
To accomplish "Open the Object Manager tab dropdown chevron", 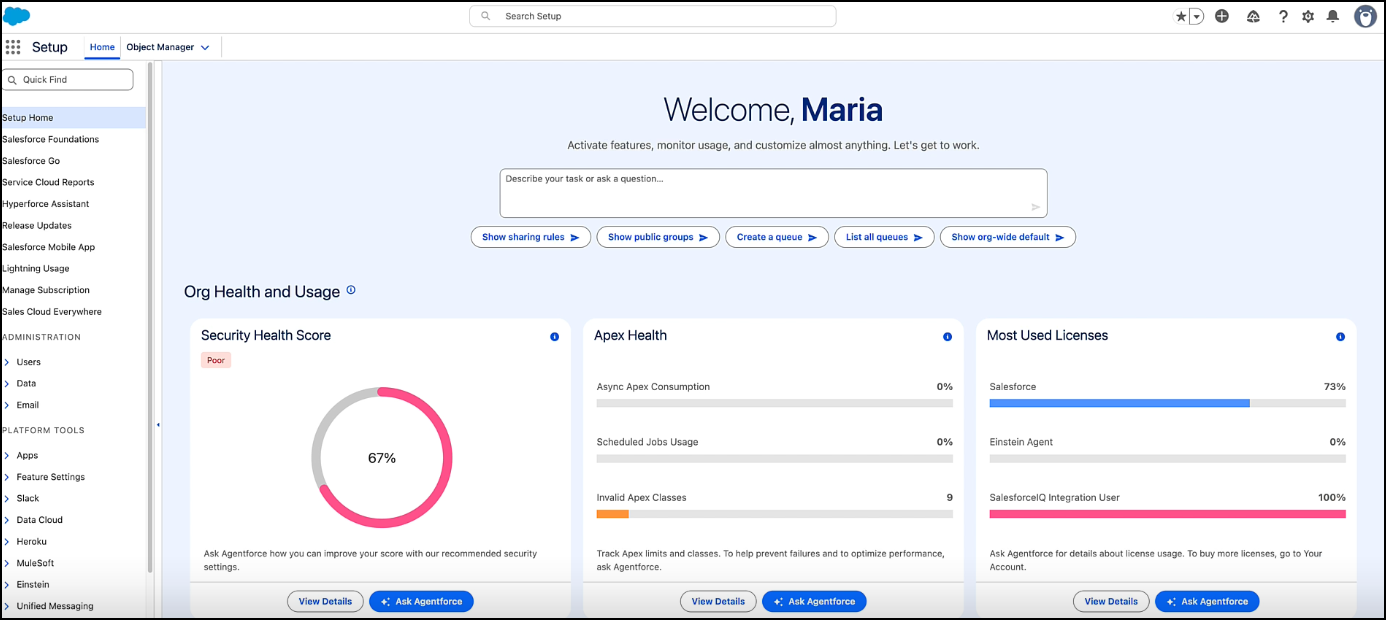I will [x=205, y=48].
